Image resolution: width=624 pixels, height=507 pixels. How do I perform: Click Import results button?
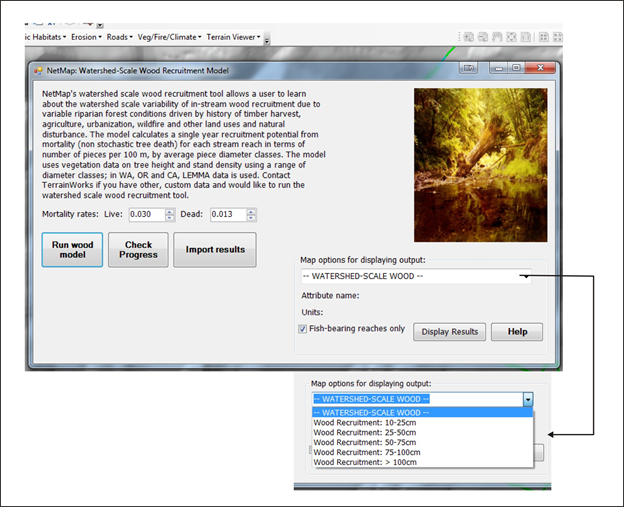pos(215,250)
